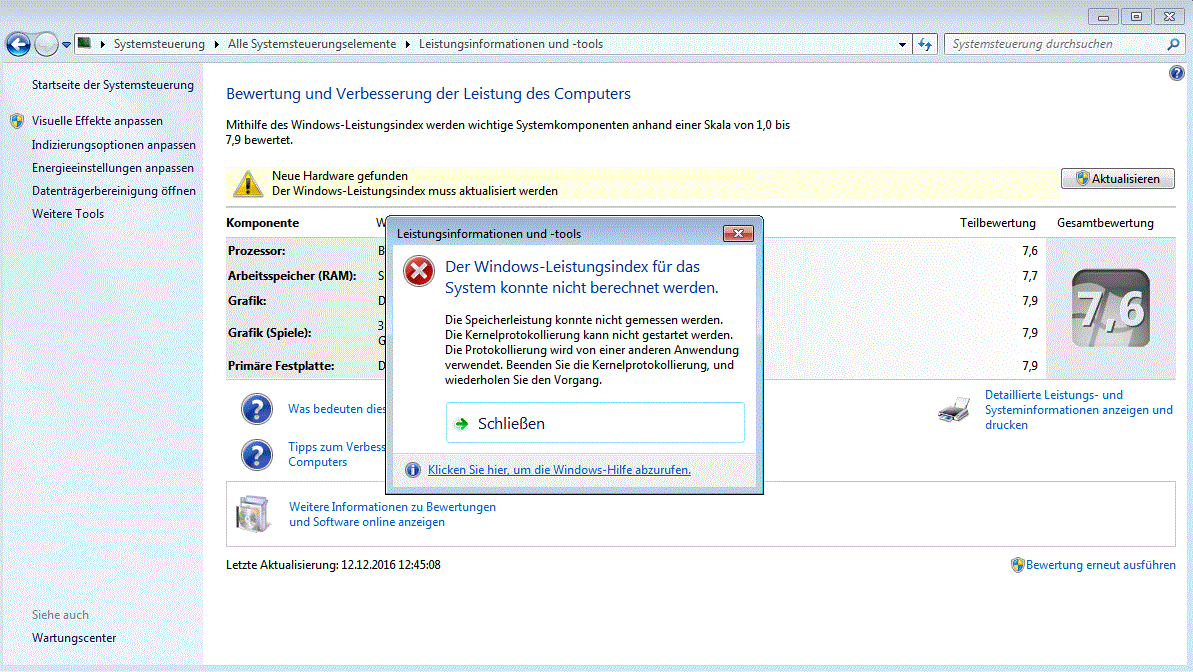Open Wartungscenter from the sidebar
This screenshot has width=1193, height=672.
click(x=74, y=638)
